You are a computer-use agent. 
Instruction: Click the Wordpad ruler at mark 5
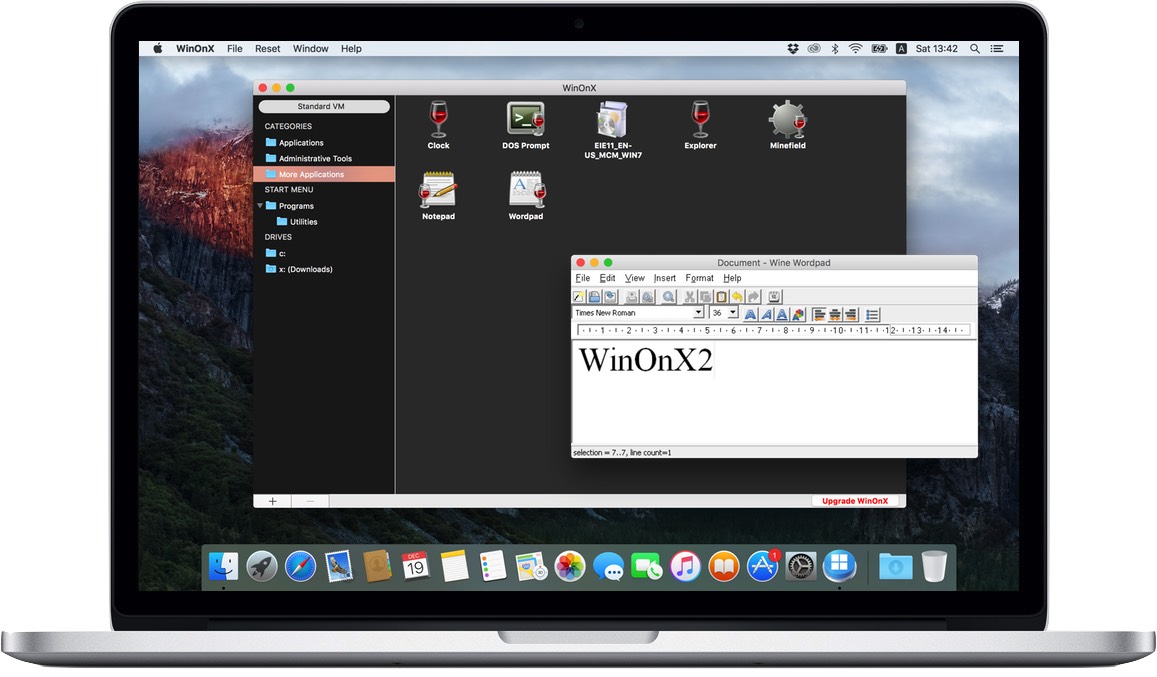[x=707, y=330]
